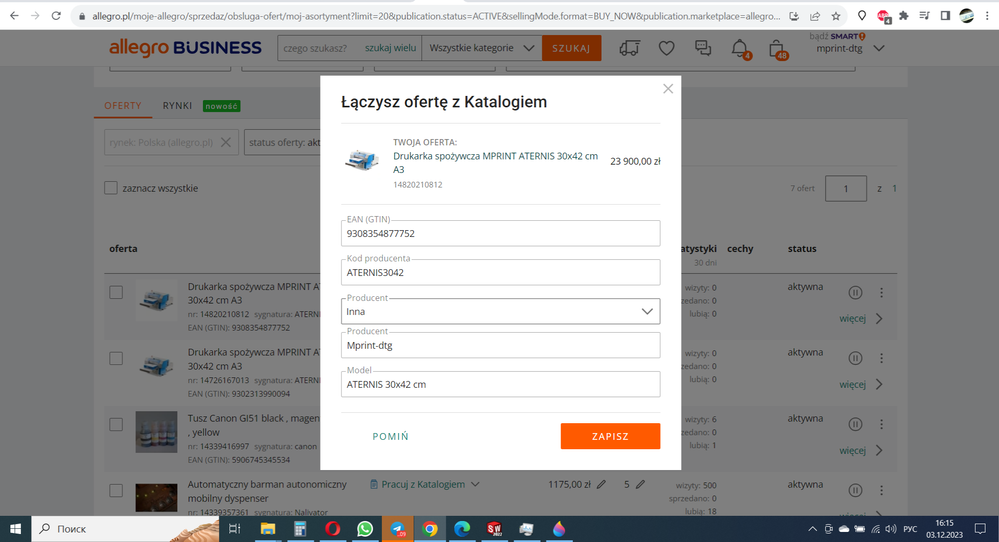Go back in the browser
The height and width of the screenshot is (542, 999).
[x=14, y=16]
